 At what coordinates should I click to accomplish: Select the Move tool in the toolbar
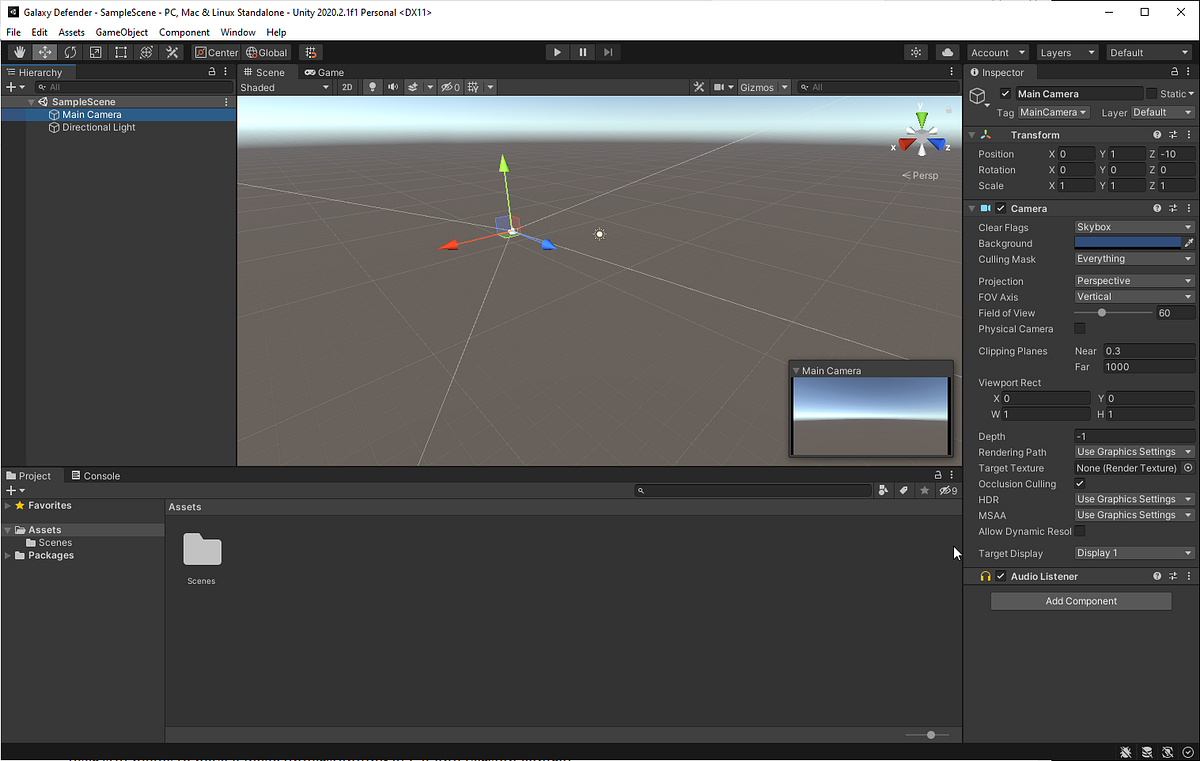pos(44,52)
